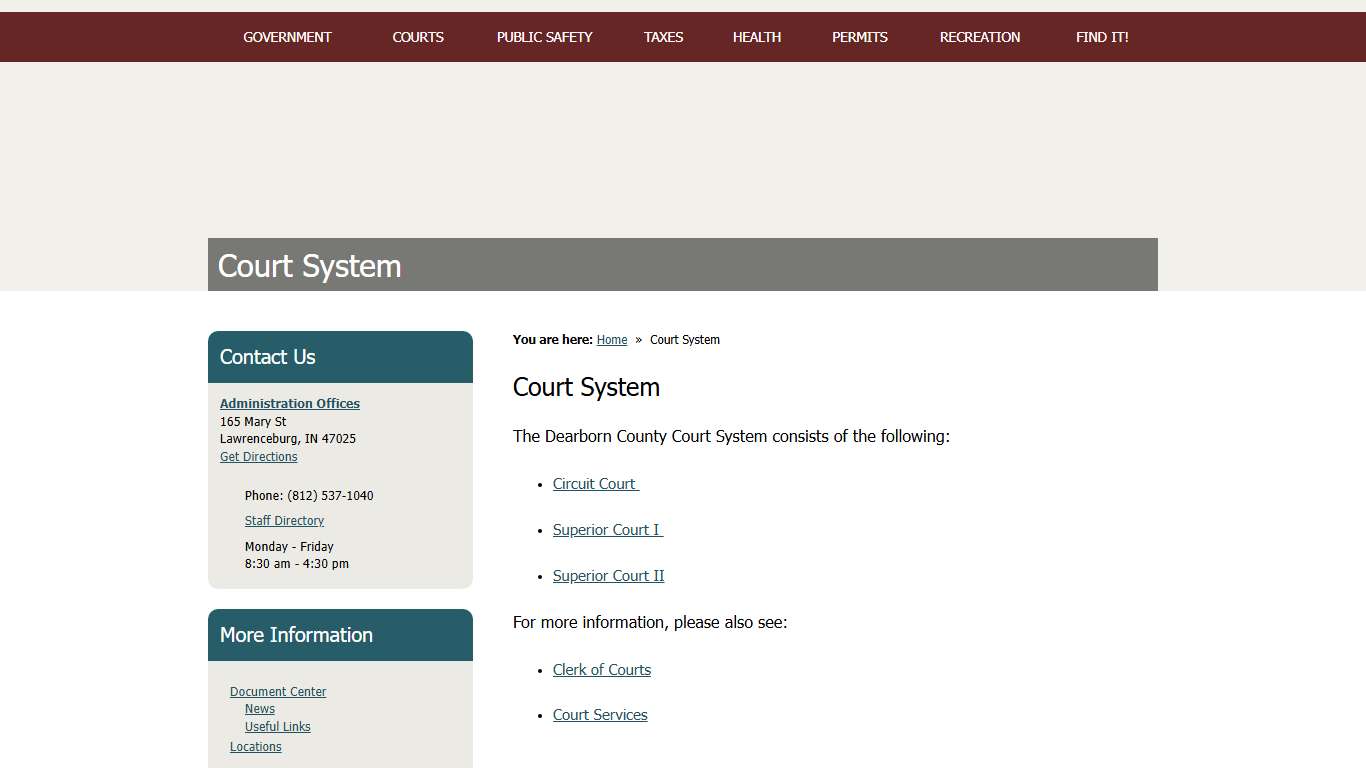1366x768 pixels.
Task: Open the Court Services link
Action: (x=600, y=714)
